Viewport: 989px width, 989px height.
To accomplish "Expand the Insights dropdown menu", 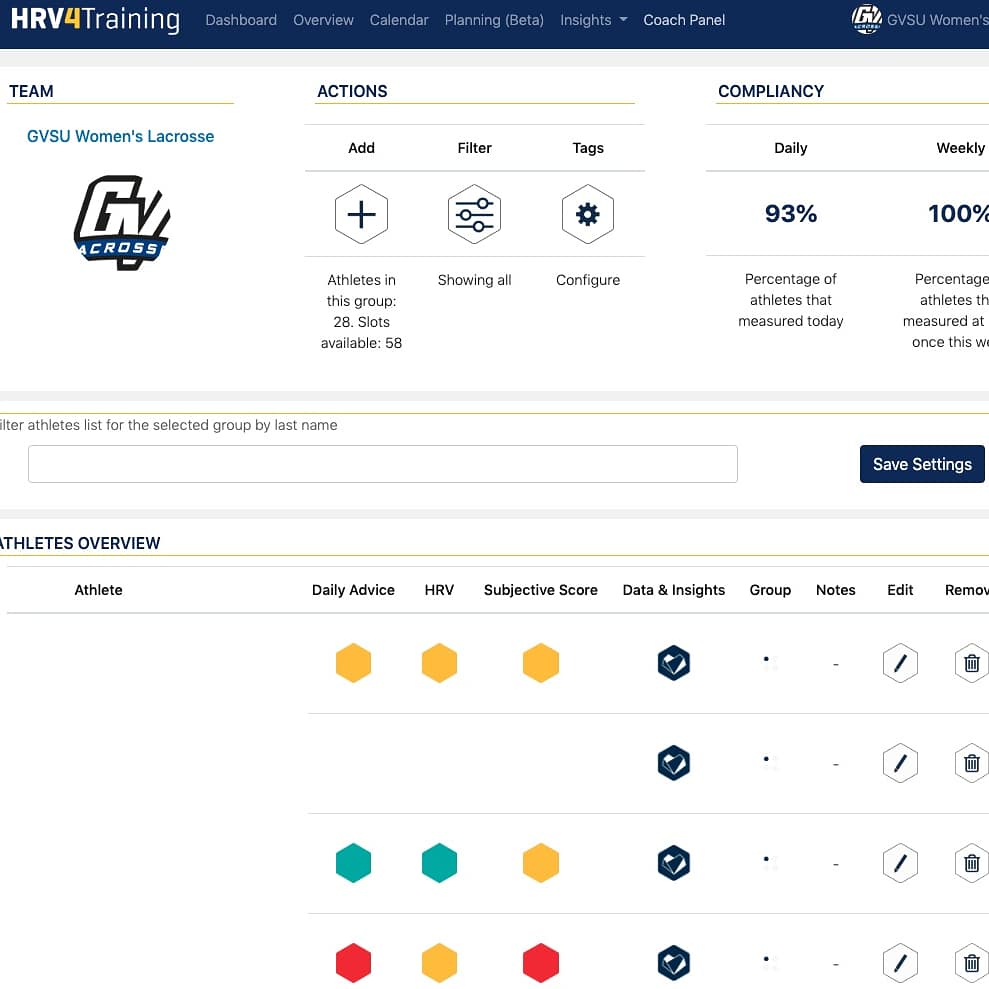I will (594, 20).
